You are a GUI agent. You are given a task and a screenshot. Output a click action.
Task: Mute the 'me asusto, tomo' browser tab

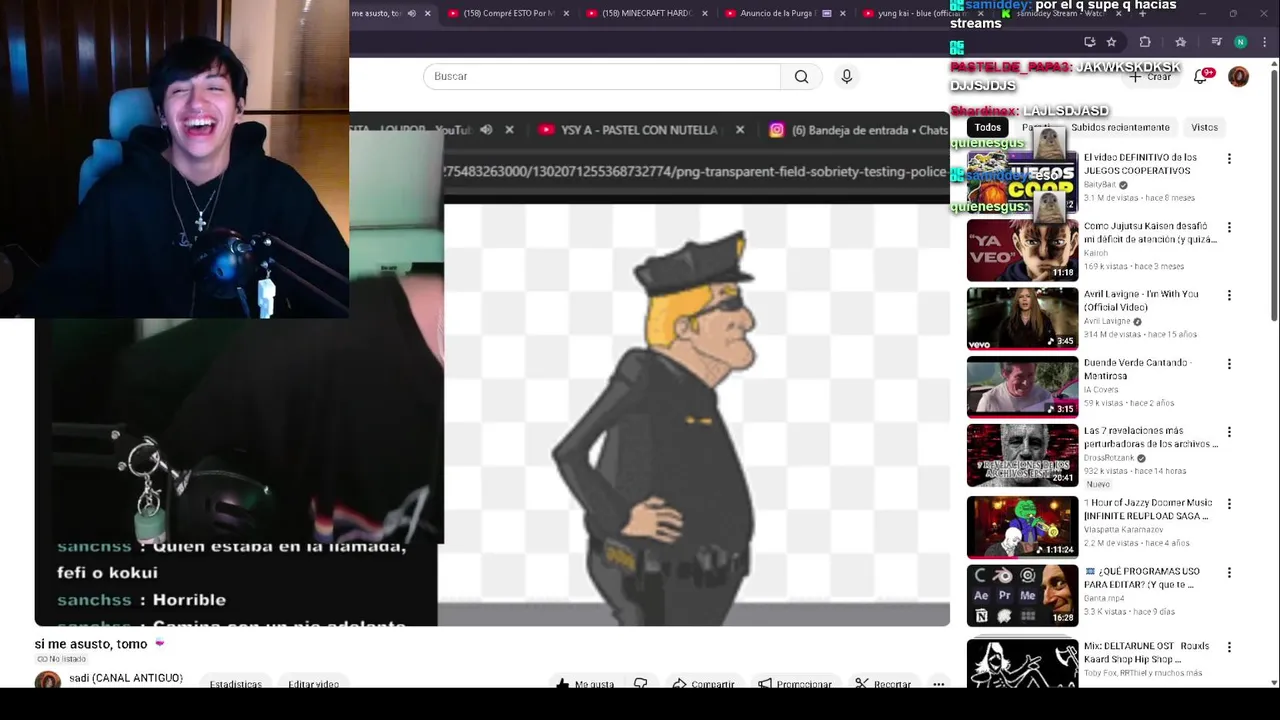[x=411, y=13]
